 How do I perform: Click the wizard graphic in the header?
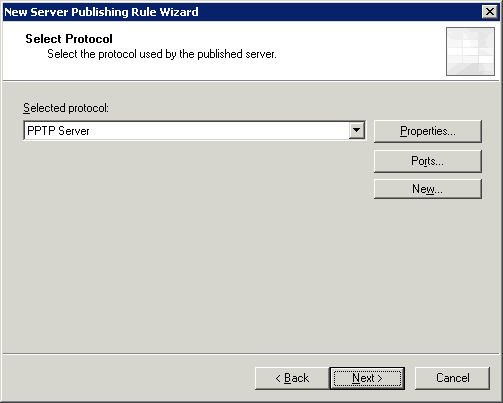click(x=470, y=51)
